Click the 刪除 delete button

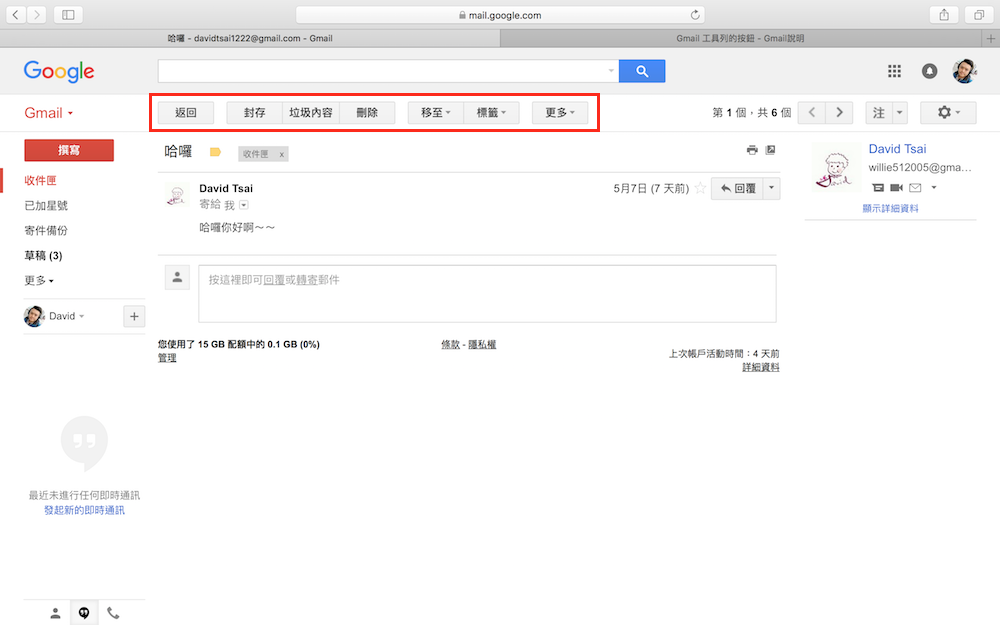(x=367, y=113)
